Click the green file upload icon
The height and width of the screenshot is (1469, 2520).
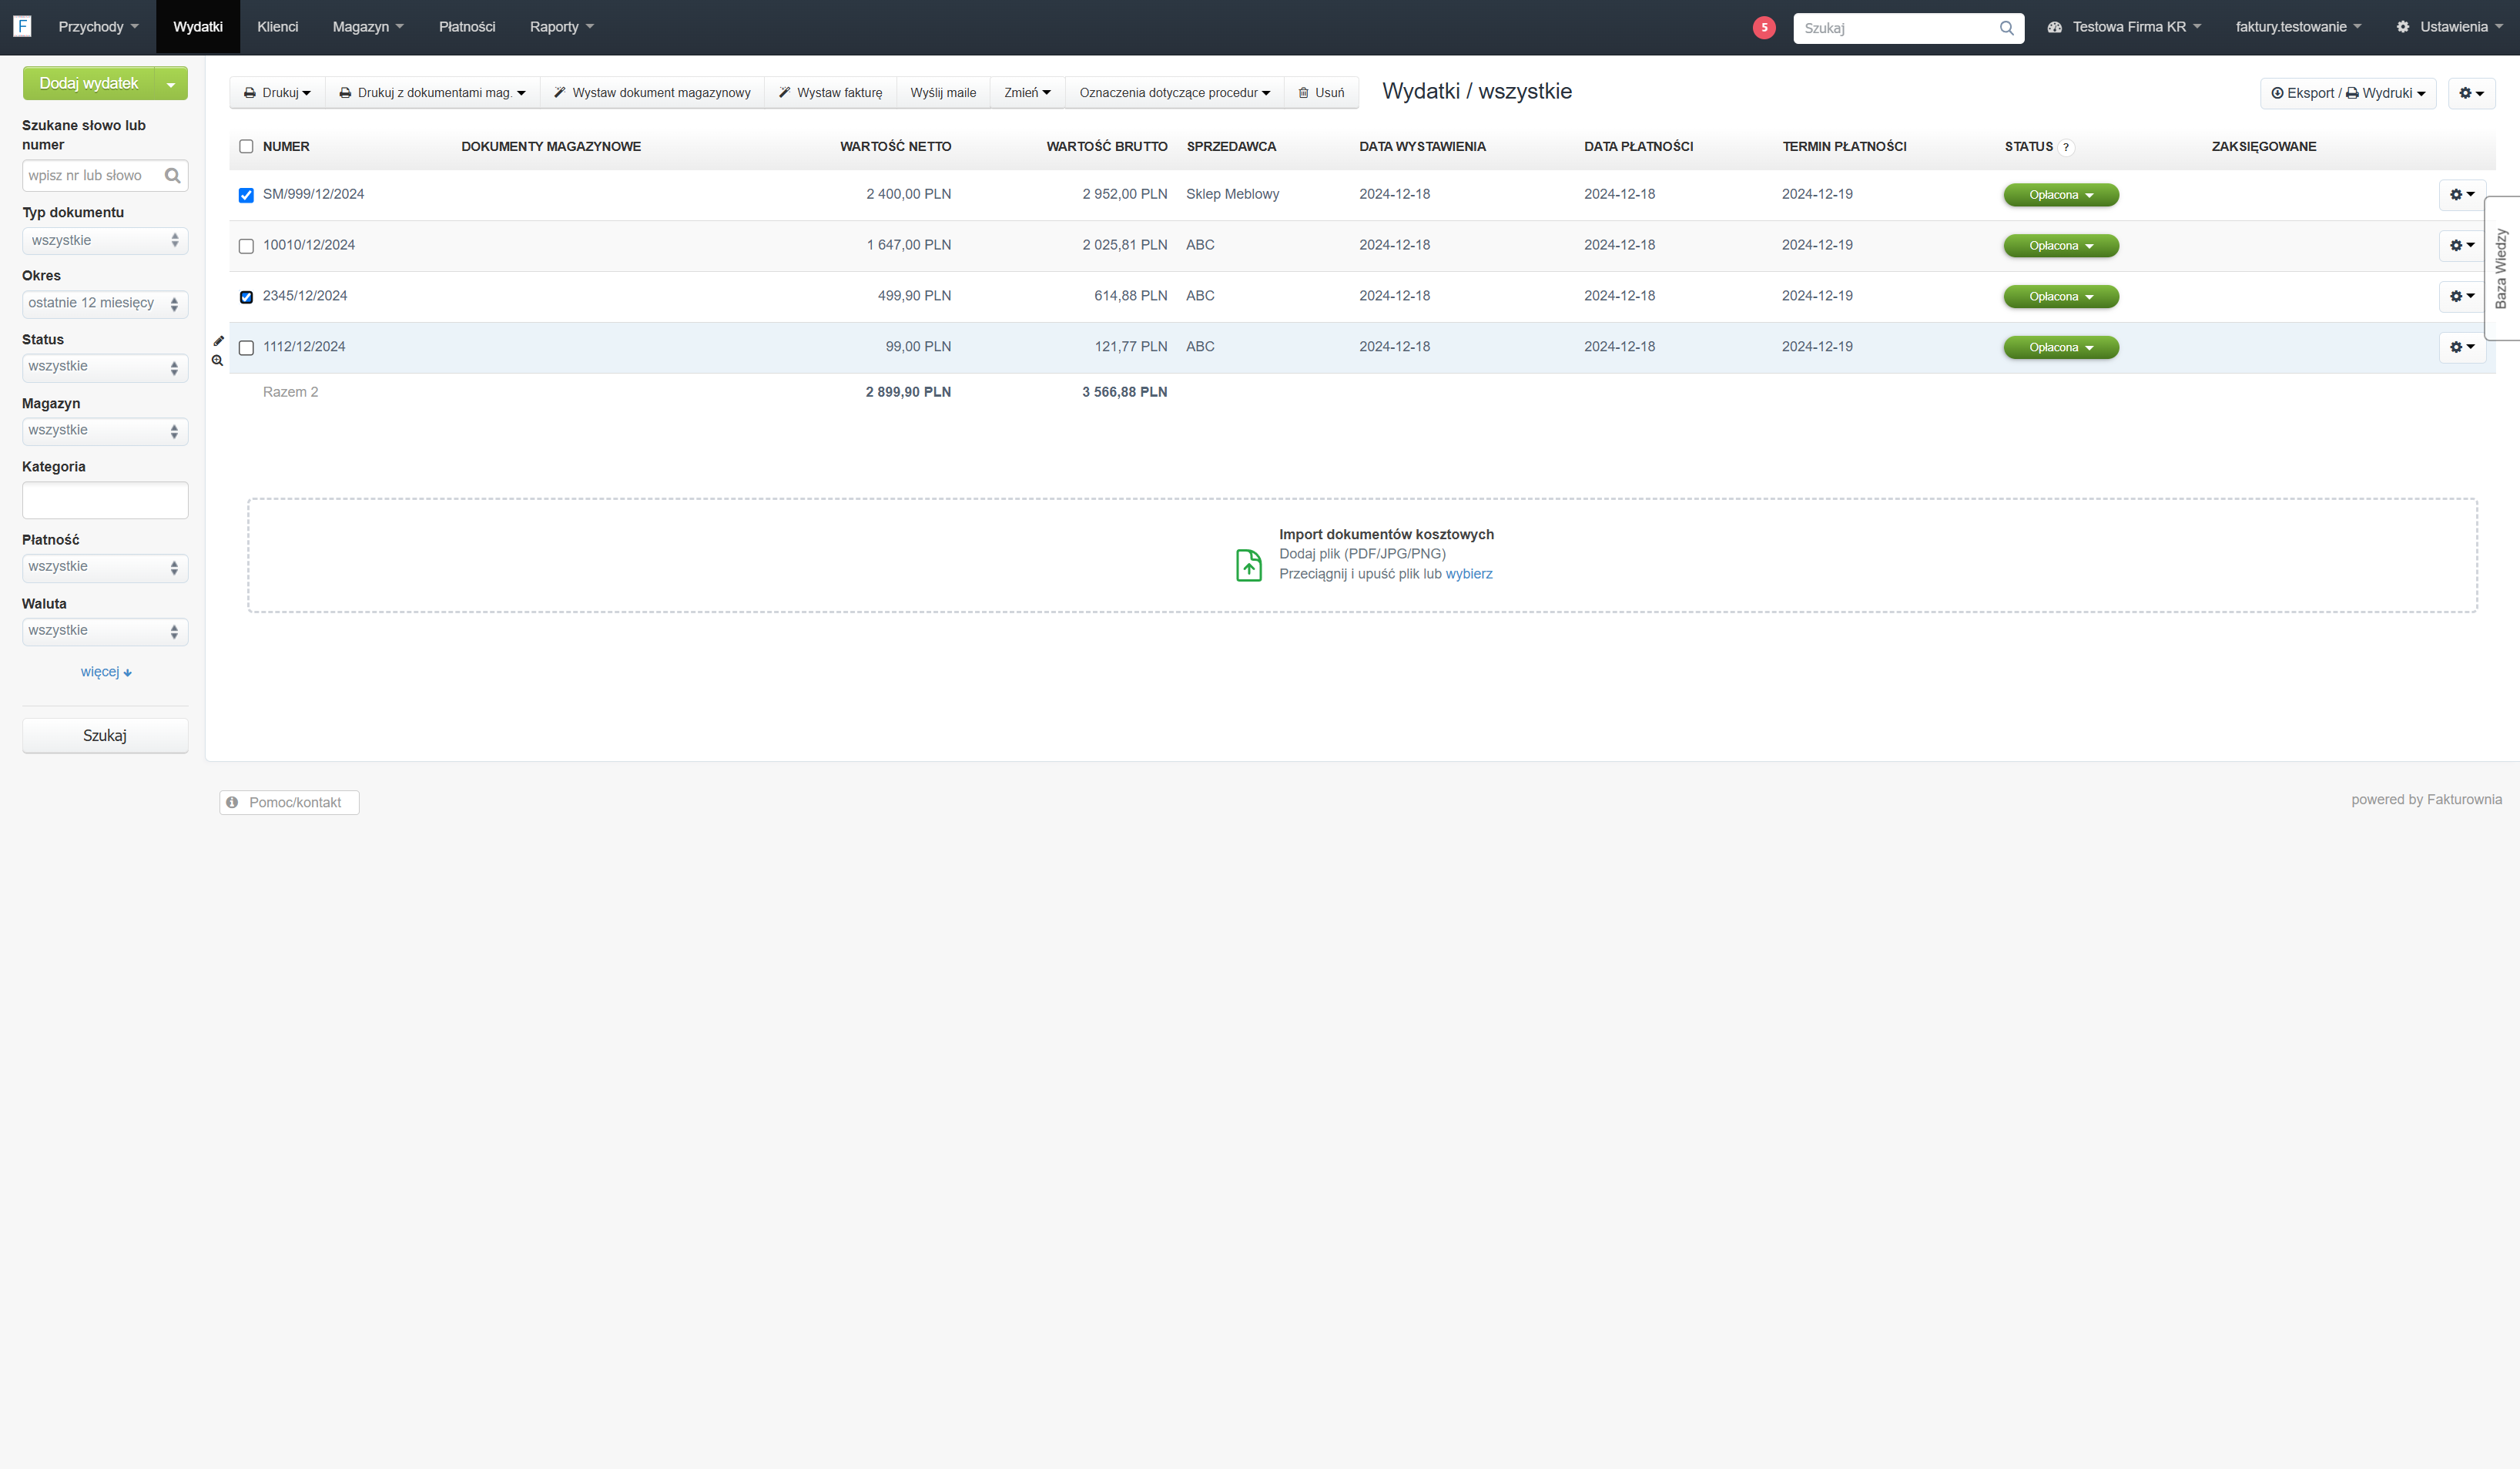pyautogui.click(x=1249, y=565)
